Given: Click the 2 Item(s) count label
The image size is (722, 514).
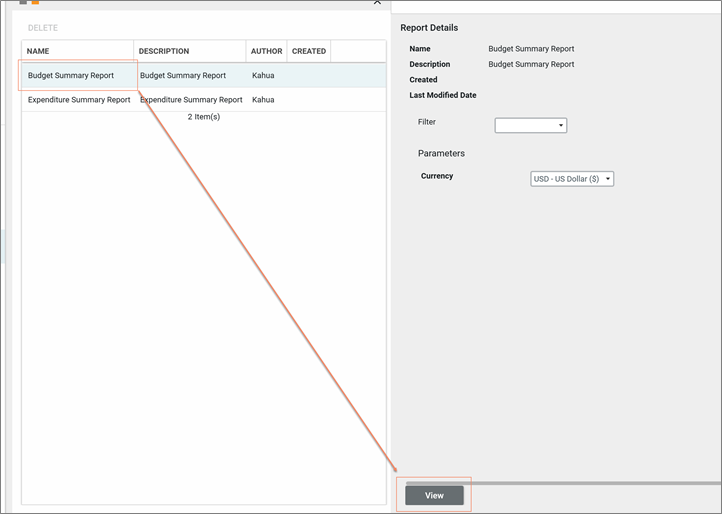Looking at the screenshot, I should [204, 117].
